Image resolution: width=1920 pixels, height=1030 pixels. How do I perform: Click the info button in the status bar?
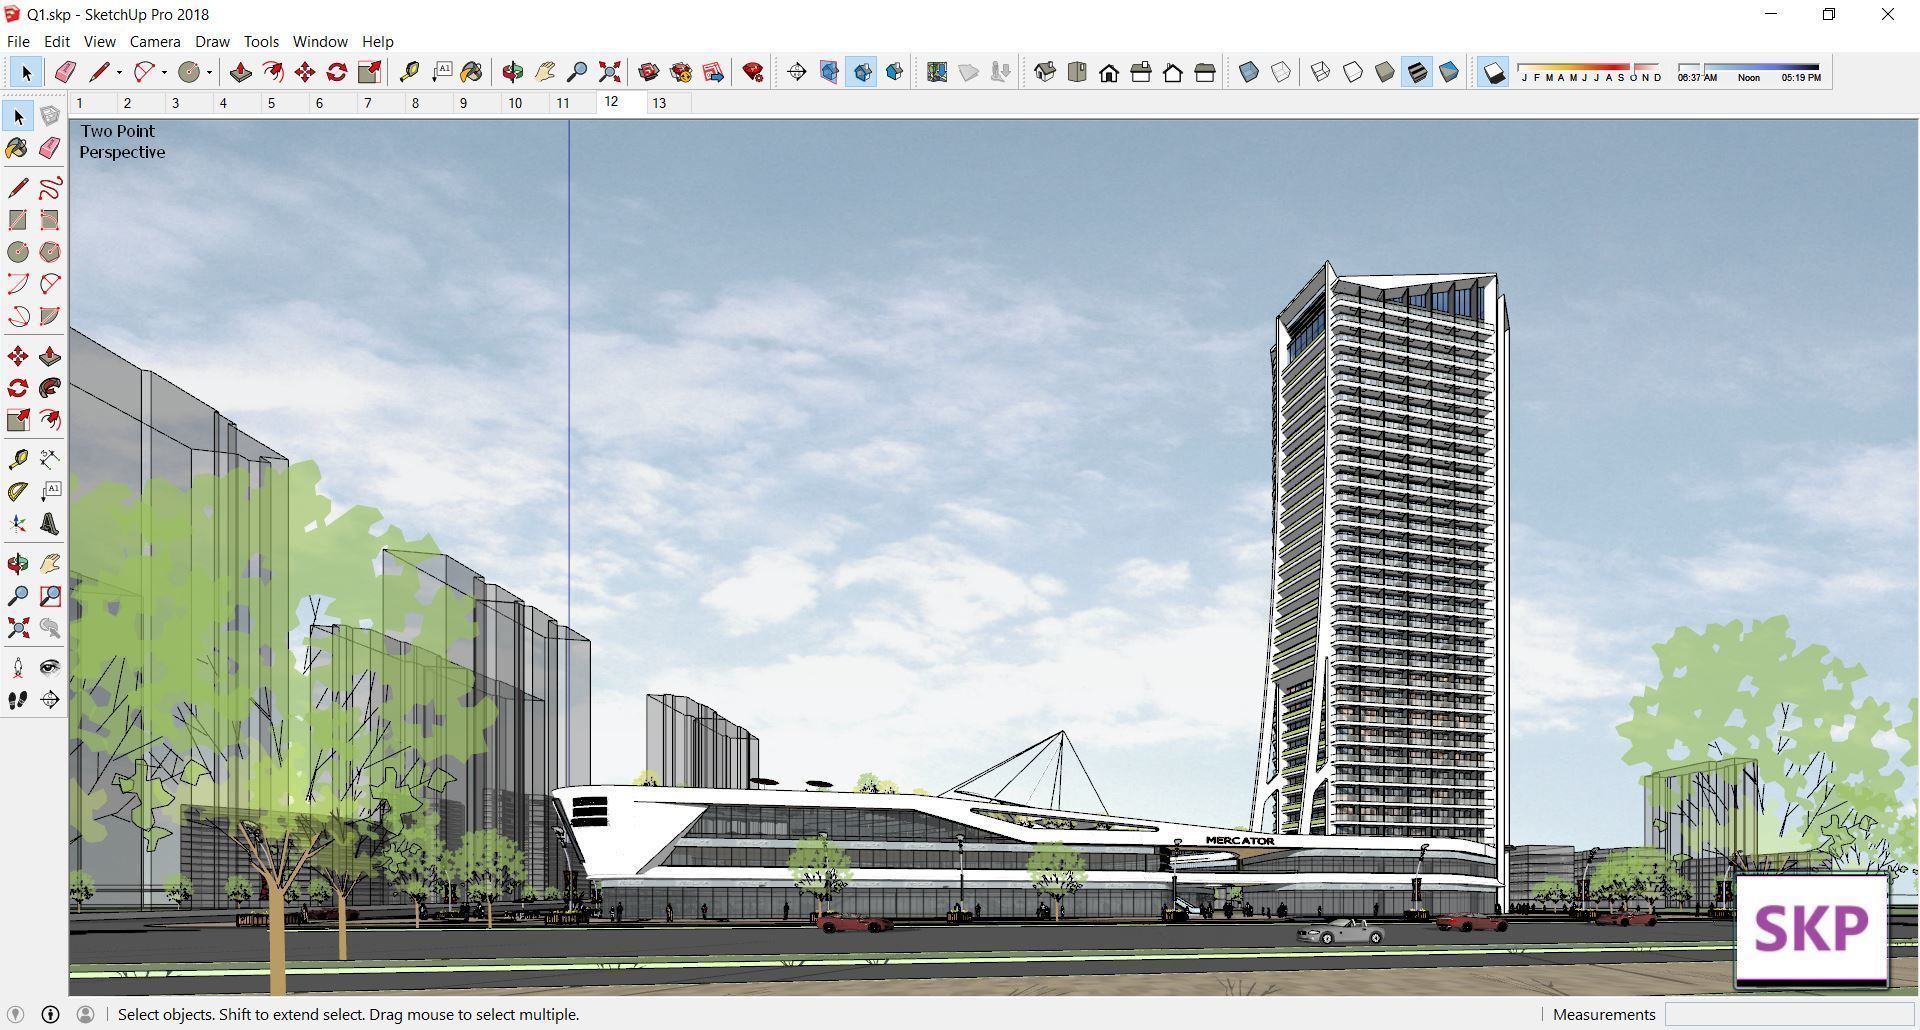coord(49,1014)
